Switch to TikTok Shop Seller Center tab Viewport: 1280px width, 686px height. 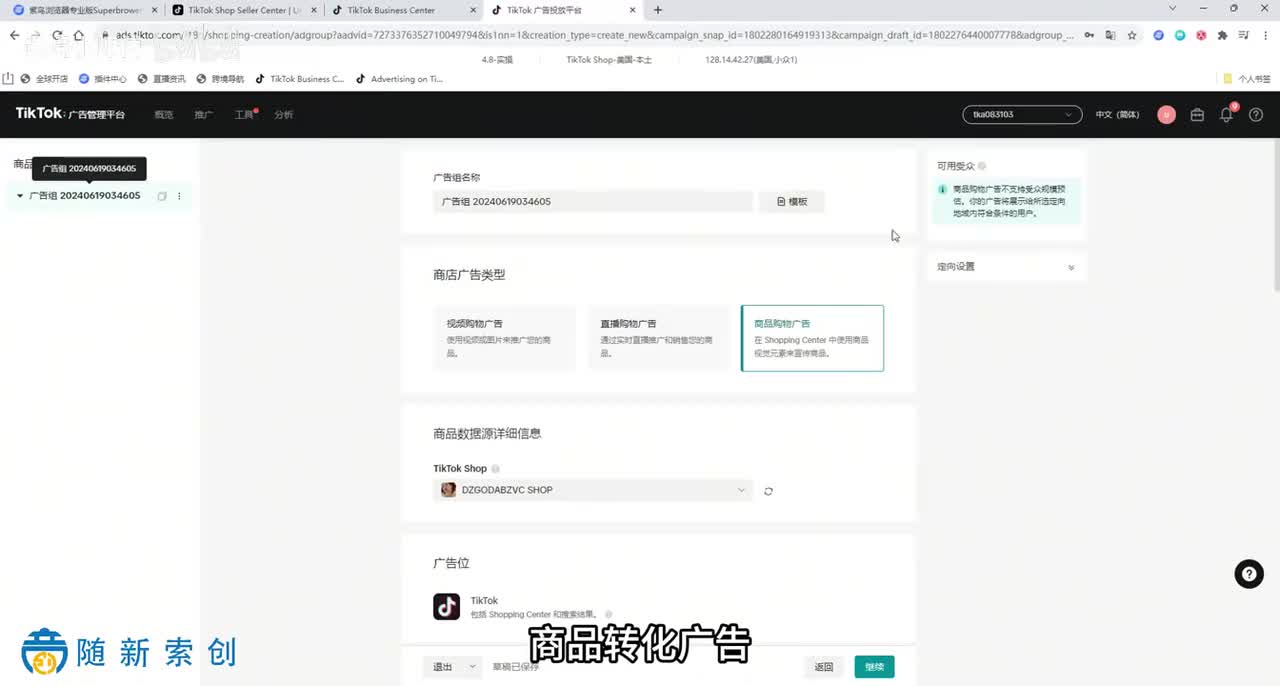(244, 10)
